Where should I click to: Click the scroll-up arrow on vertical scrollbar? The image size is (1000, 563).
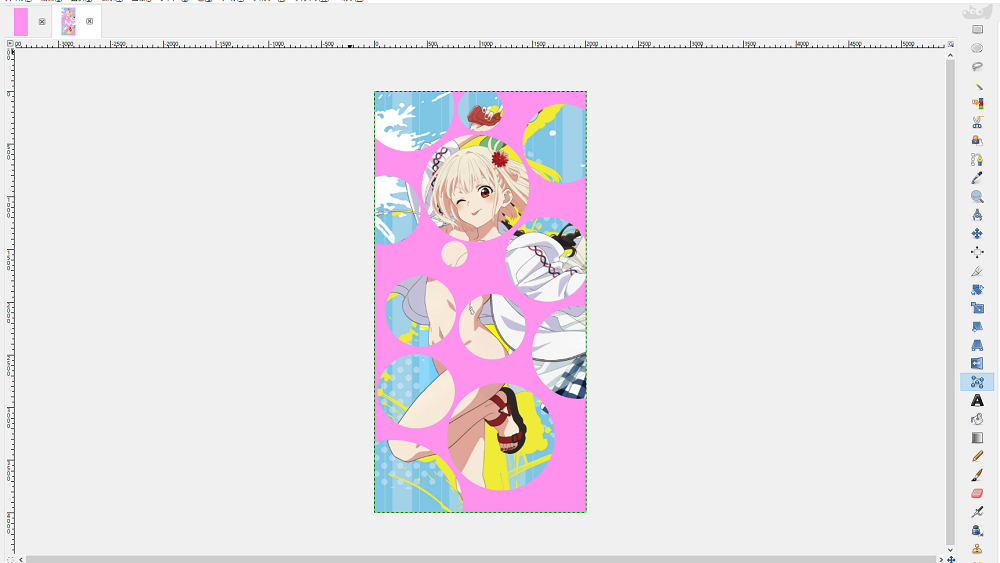(x=950, y=55)
